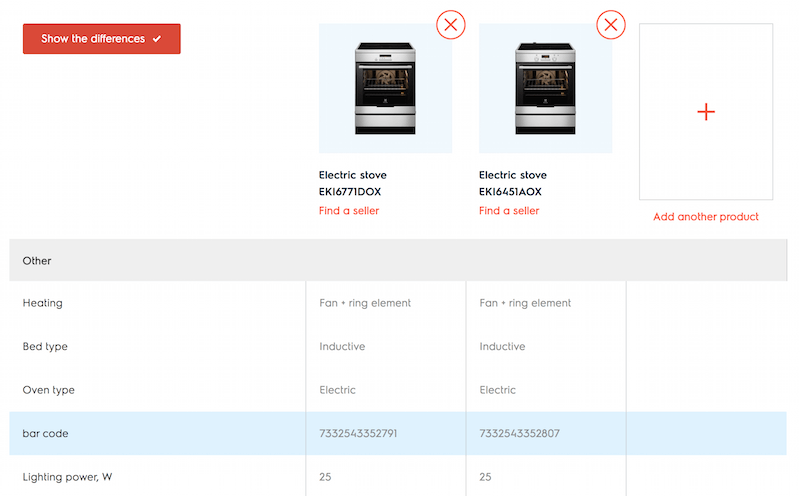Select the Oven type row label

pos(49,390)
